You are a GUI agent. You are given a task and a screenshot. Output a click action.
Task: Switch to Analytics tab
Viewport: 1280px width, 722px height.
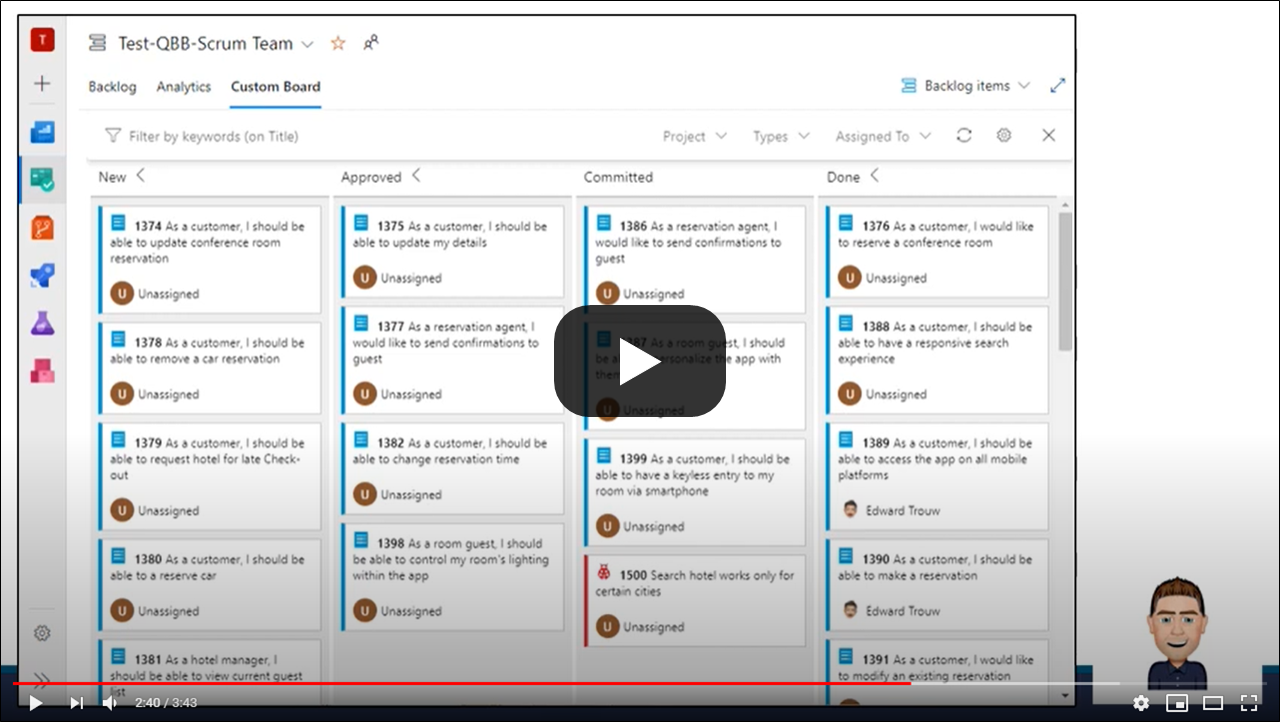coord(184,86)
